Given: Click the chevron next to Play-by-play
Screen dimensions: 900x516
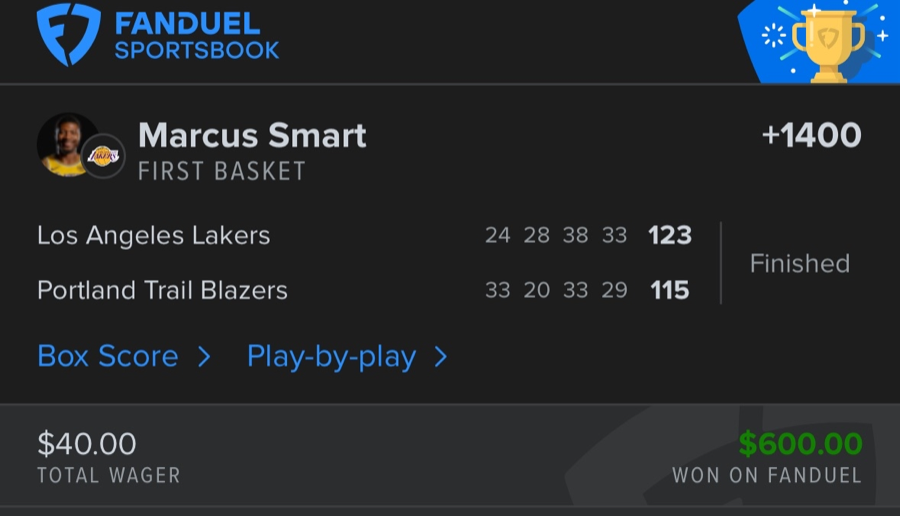Looking at the screenshot, I should point(441,356).
